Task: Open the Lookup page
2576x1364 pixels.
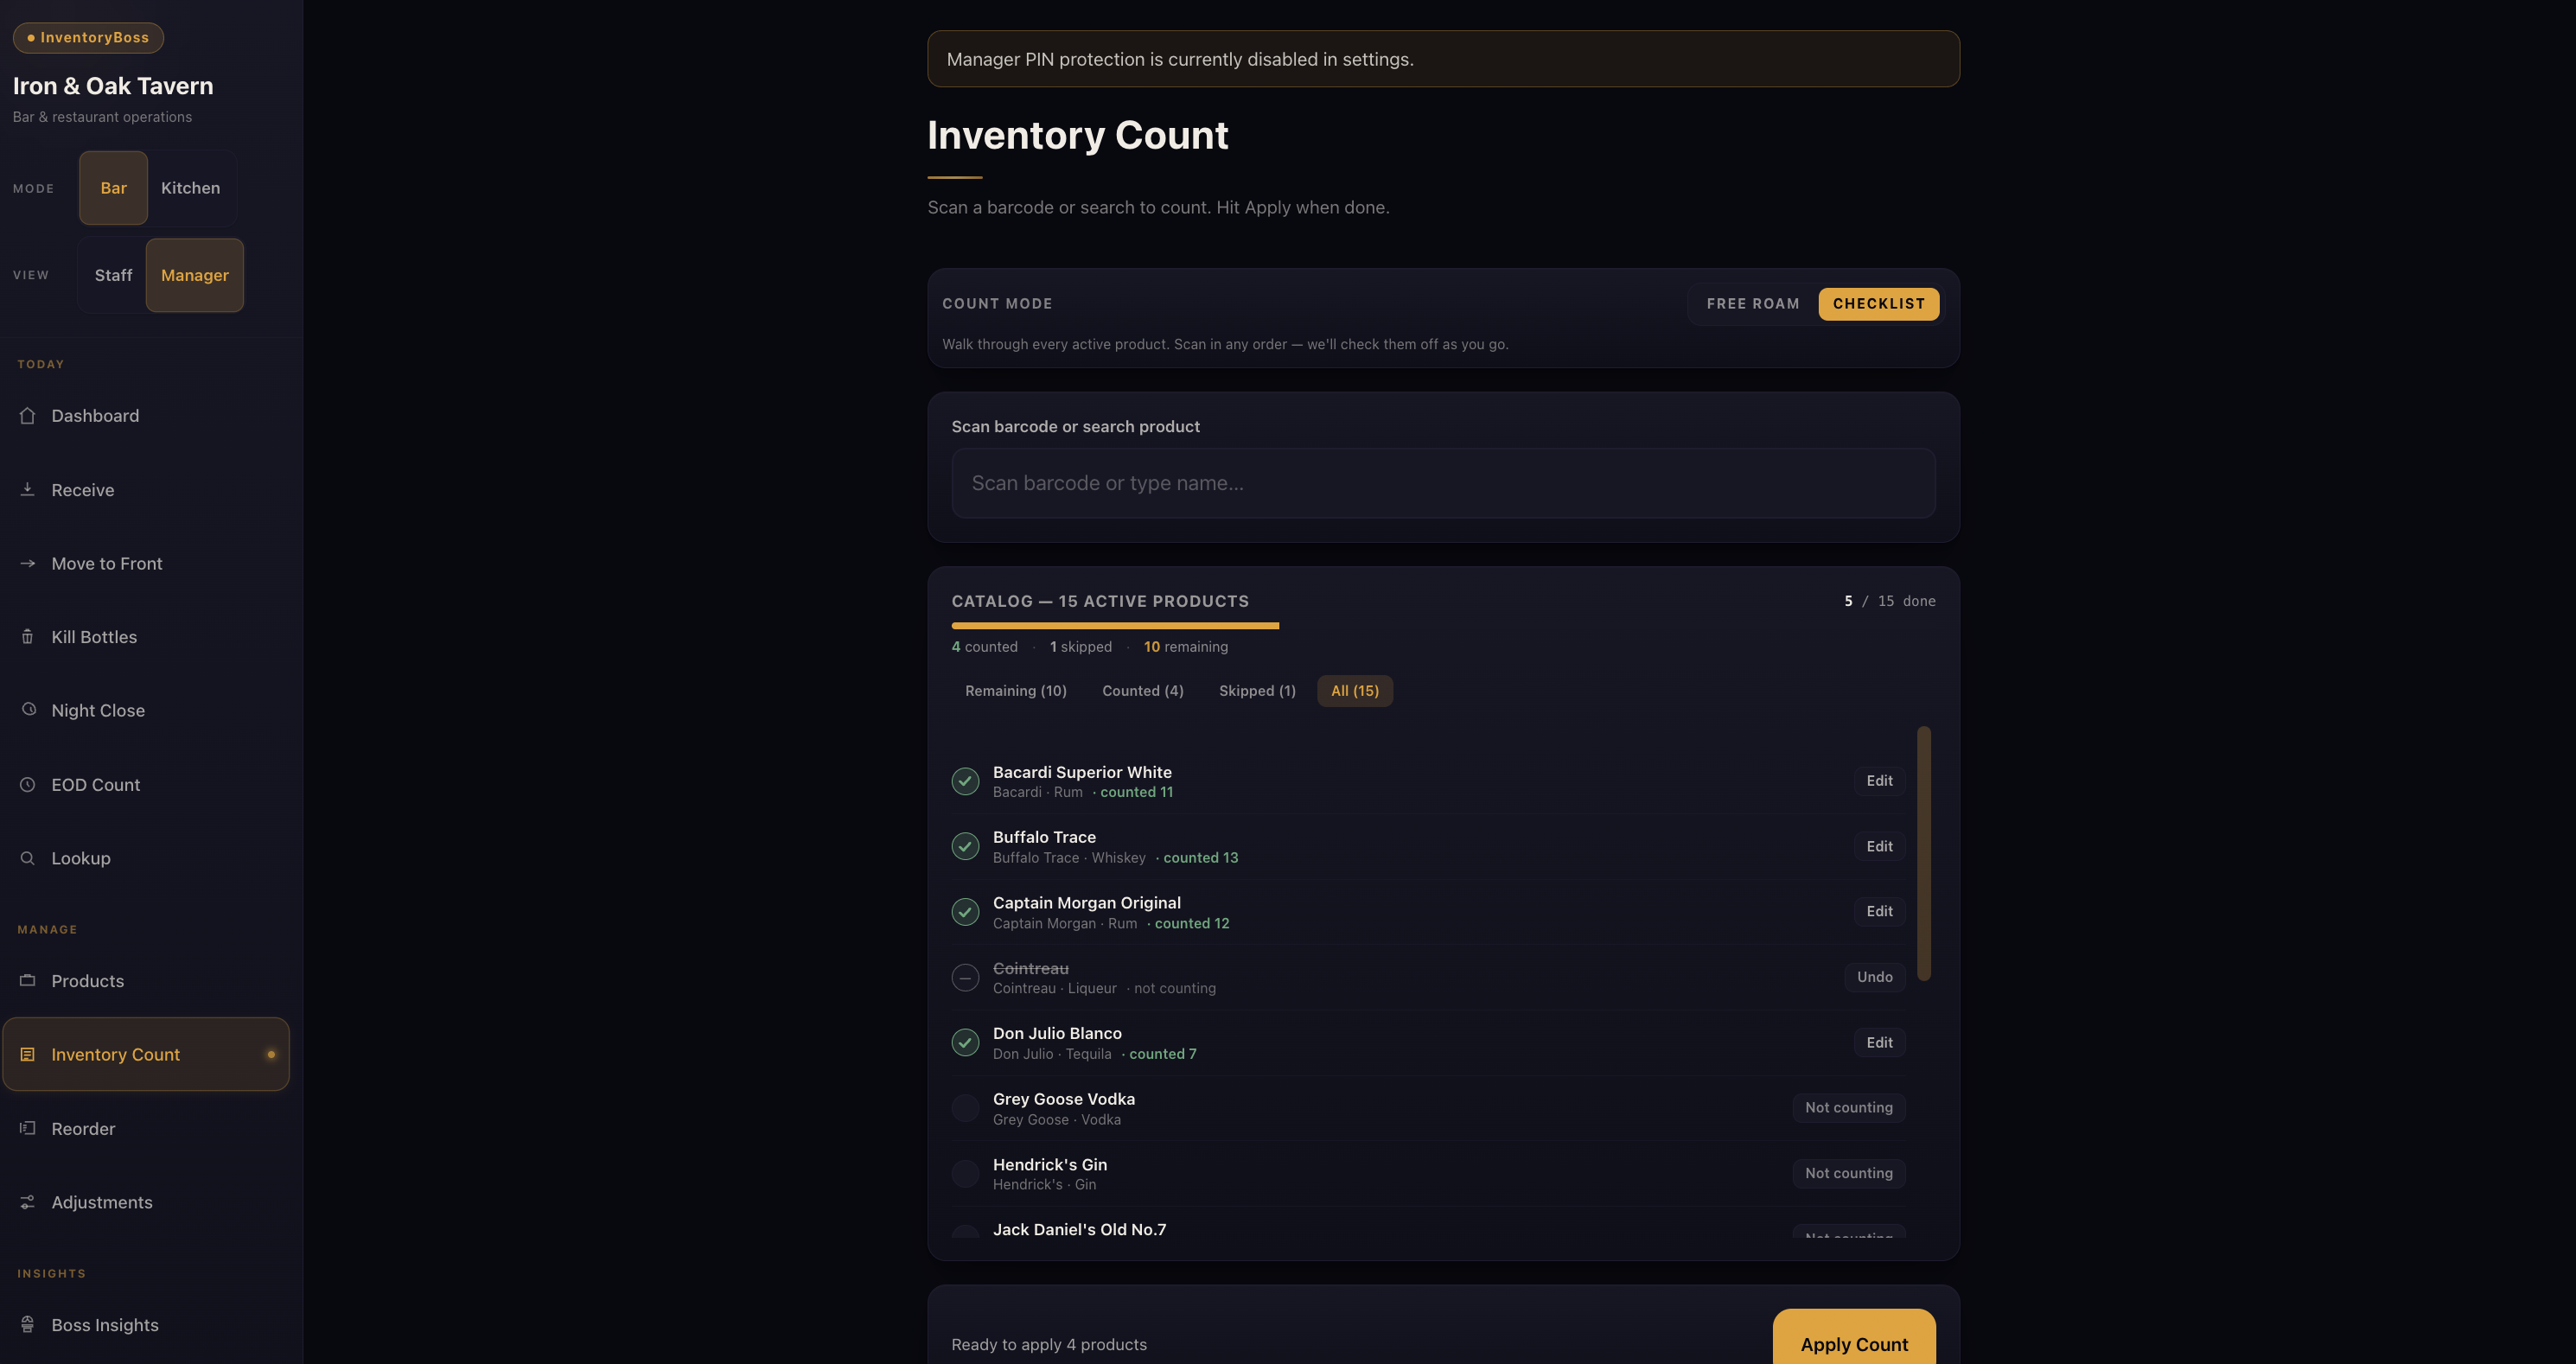Action: 146,858
